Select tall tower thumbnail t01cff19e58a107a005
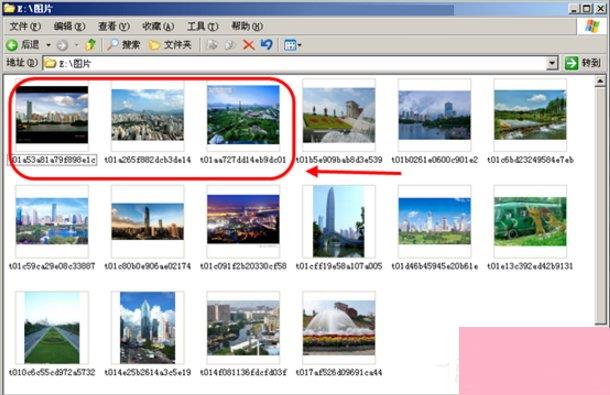This screenshot has width=610, height=395. (339, 221)
